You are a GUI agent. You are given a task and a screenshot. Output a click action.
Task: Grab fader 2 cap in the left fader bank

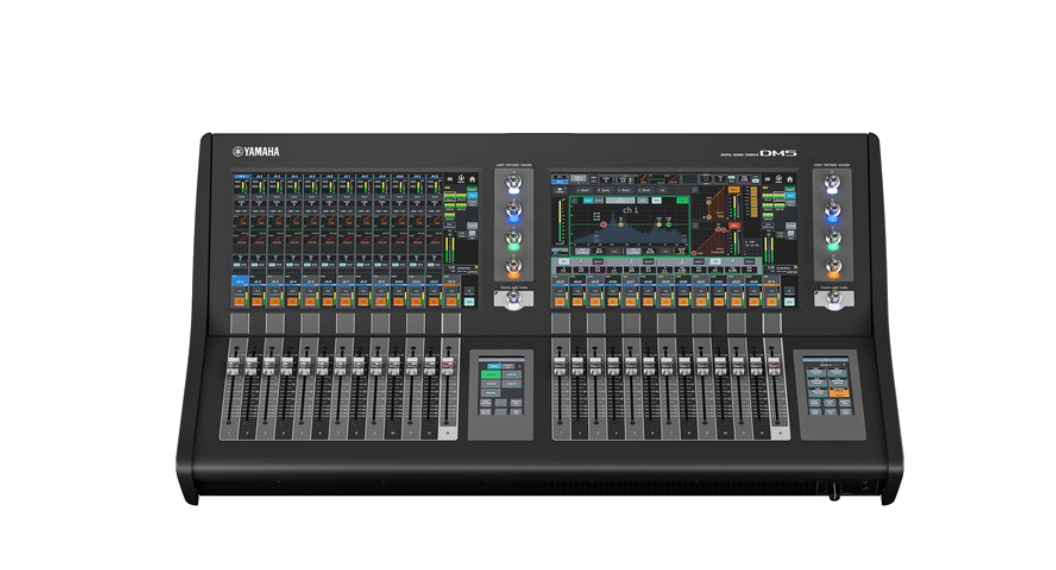[251, 366]
